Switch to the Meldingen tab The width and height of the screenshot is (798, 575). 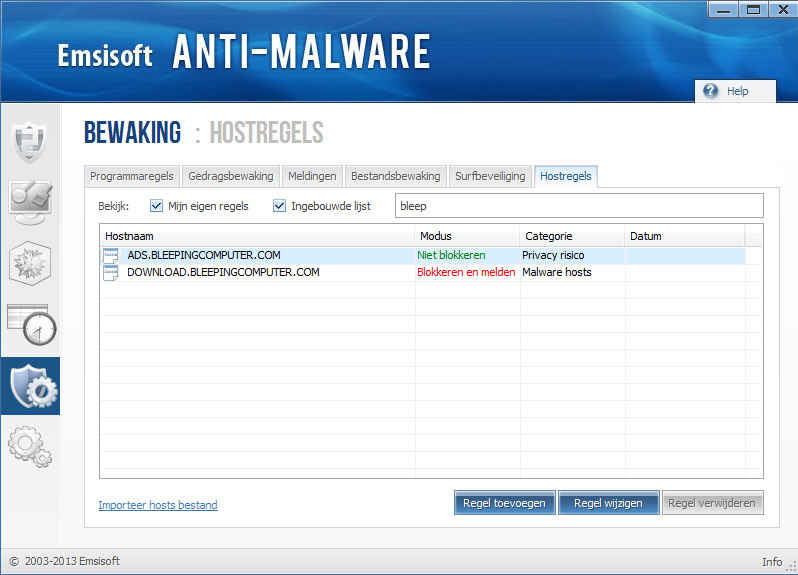312,176
